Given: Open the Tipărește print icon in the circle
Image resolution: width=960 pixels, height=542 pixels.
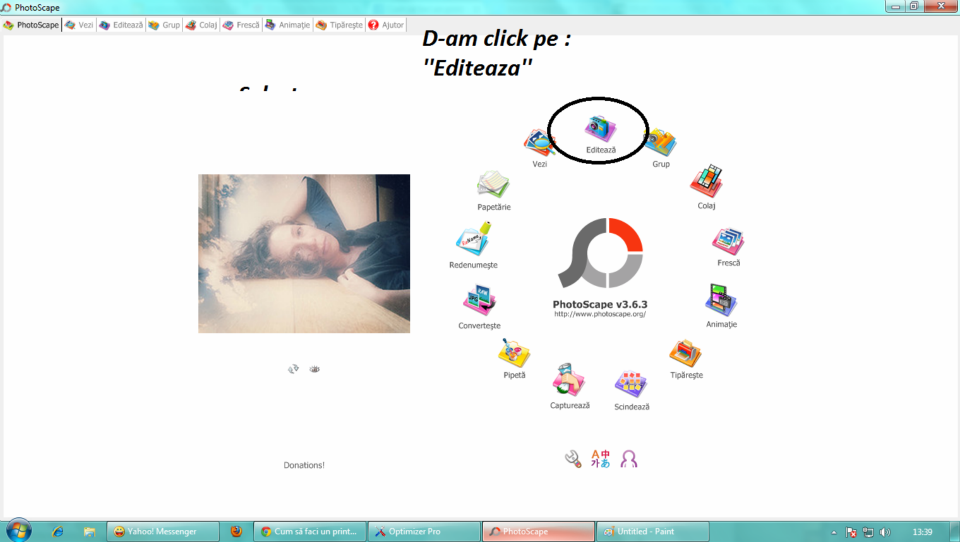Looking at the screenshot, I should [686, 353].
